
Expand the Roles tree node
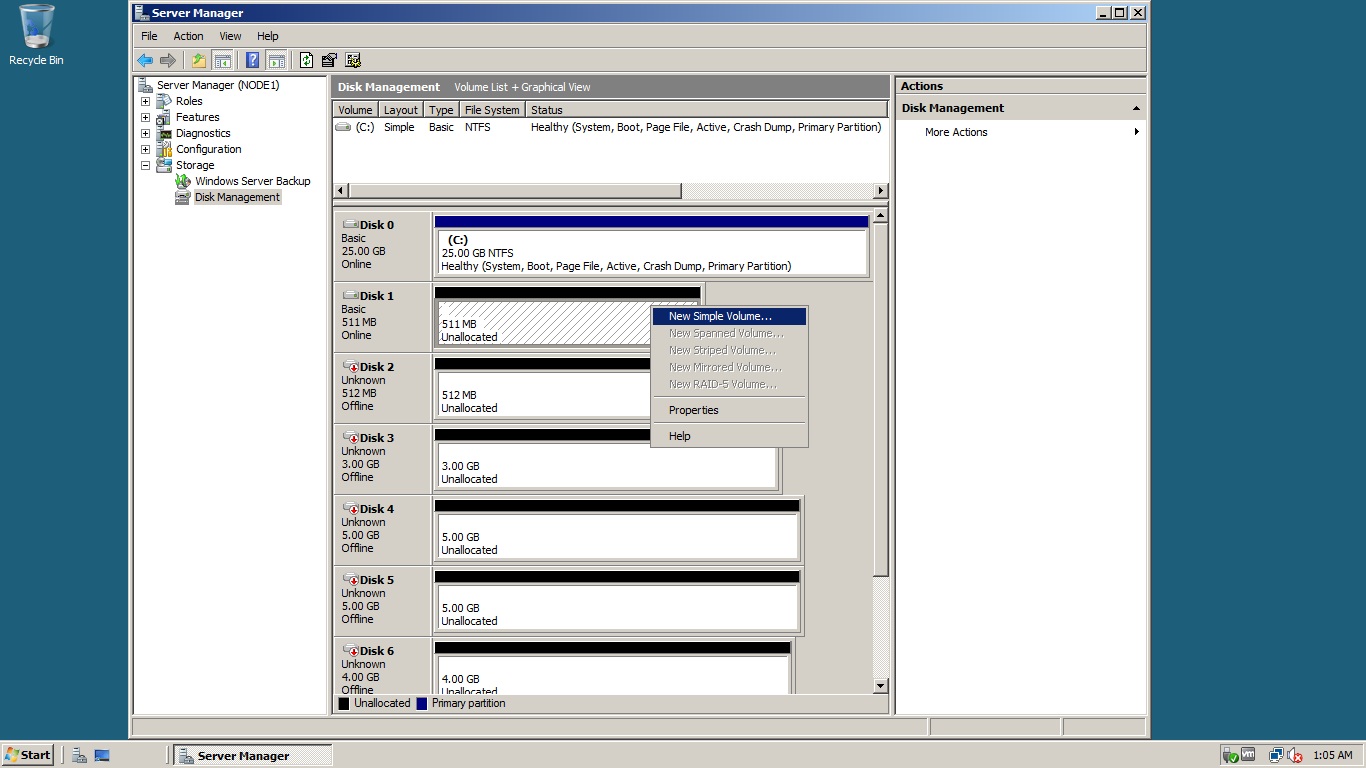tap(145, 101)
